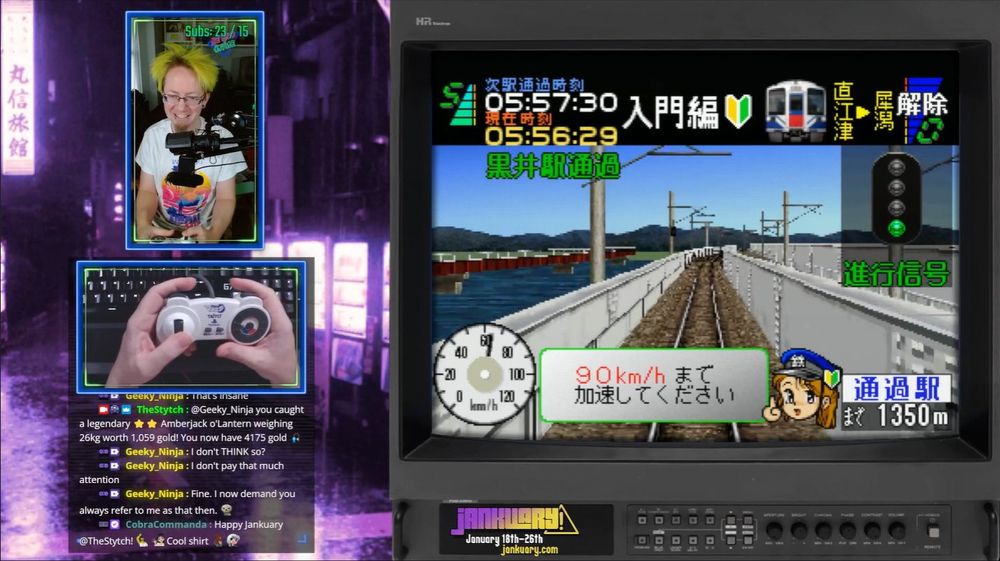Click the 解除 text in the header
The width and height of the screenshot is (1000, 561).
[x=922, y=105]
